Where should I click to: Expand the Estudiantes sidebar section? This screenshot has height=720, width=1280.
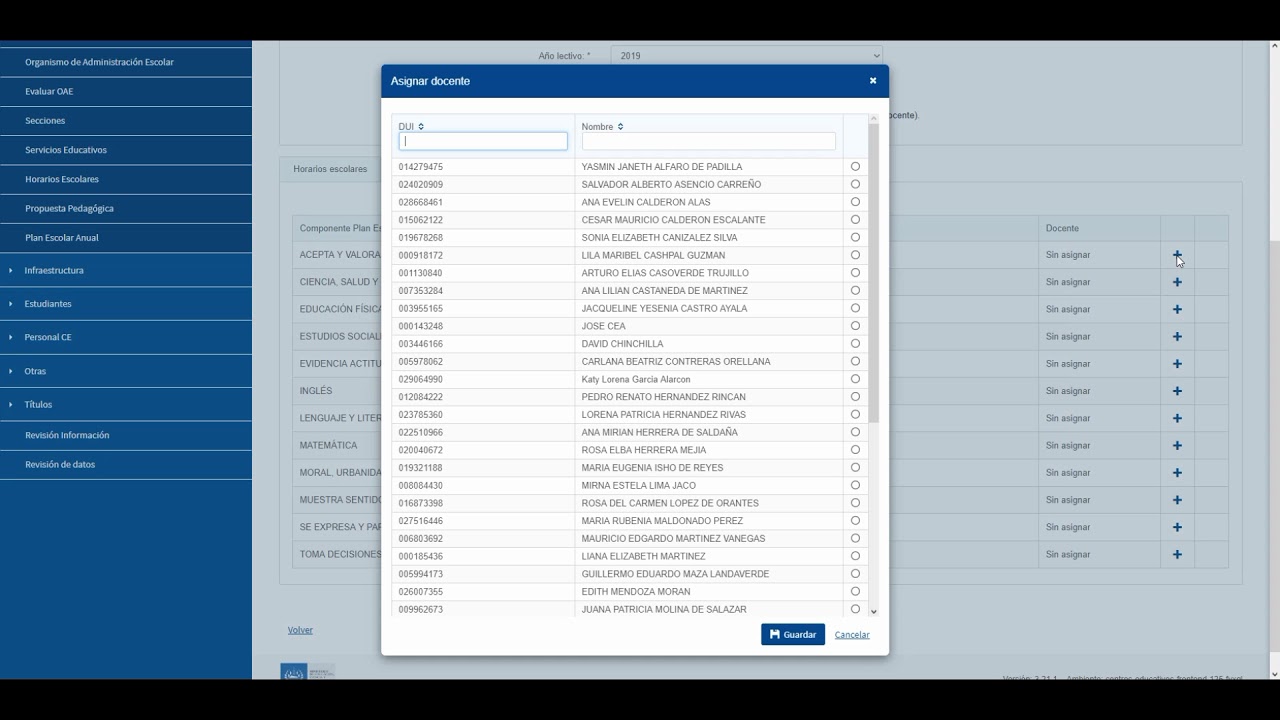tap(126, 304)
